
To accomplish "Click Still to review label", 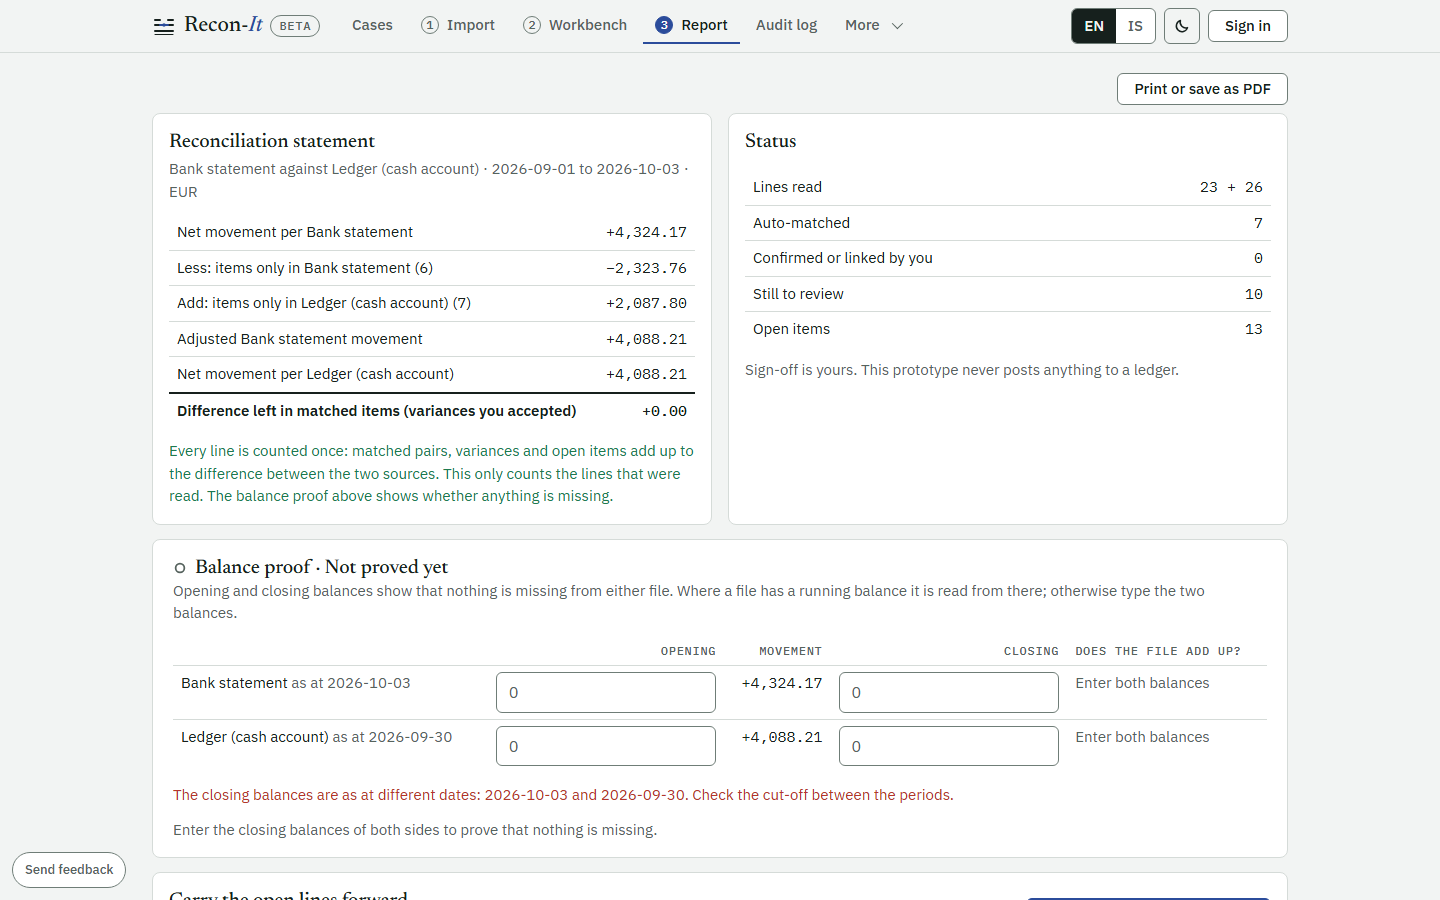I will click(x=798, y=294).
